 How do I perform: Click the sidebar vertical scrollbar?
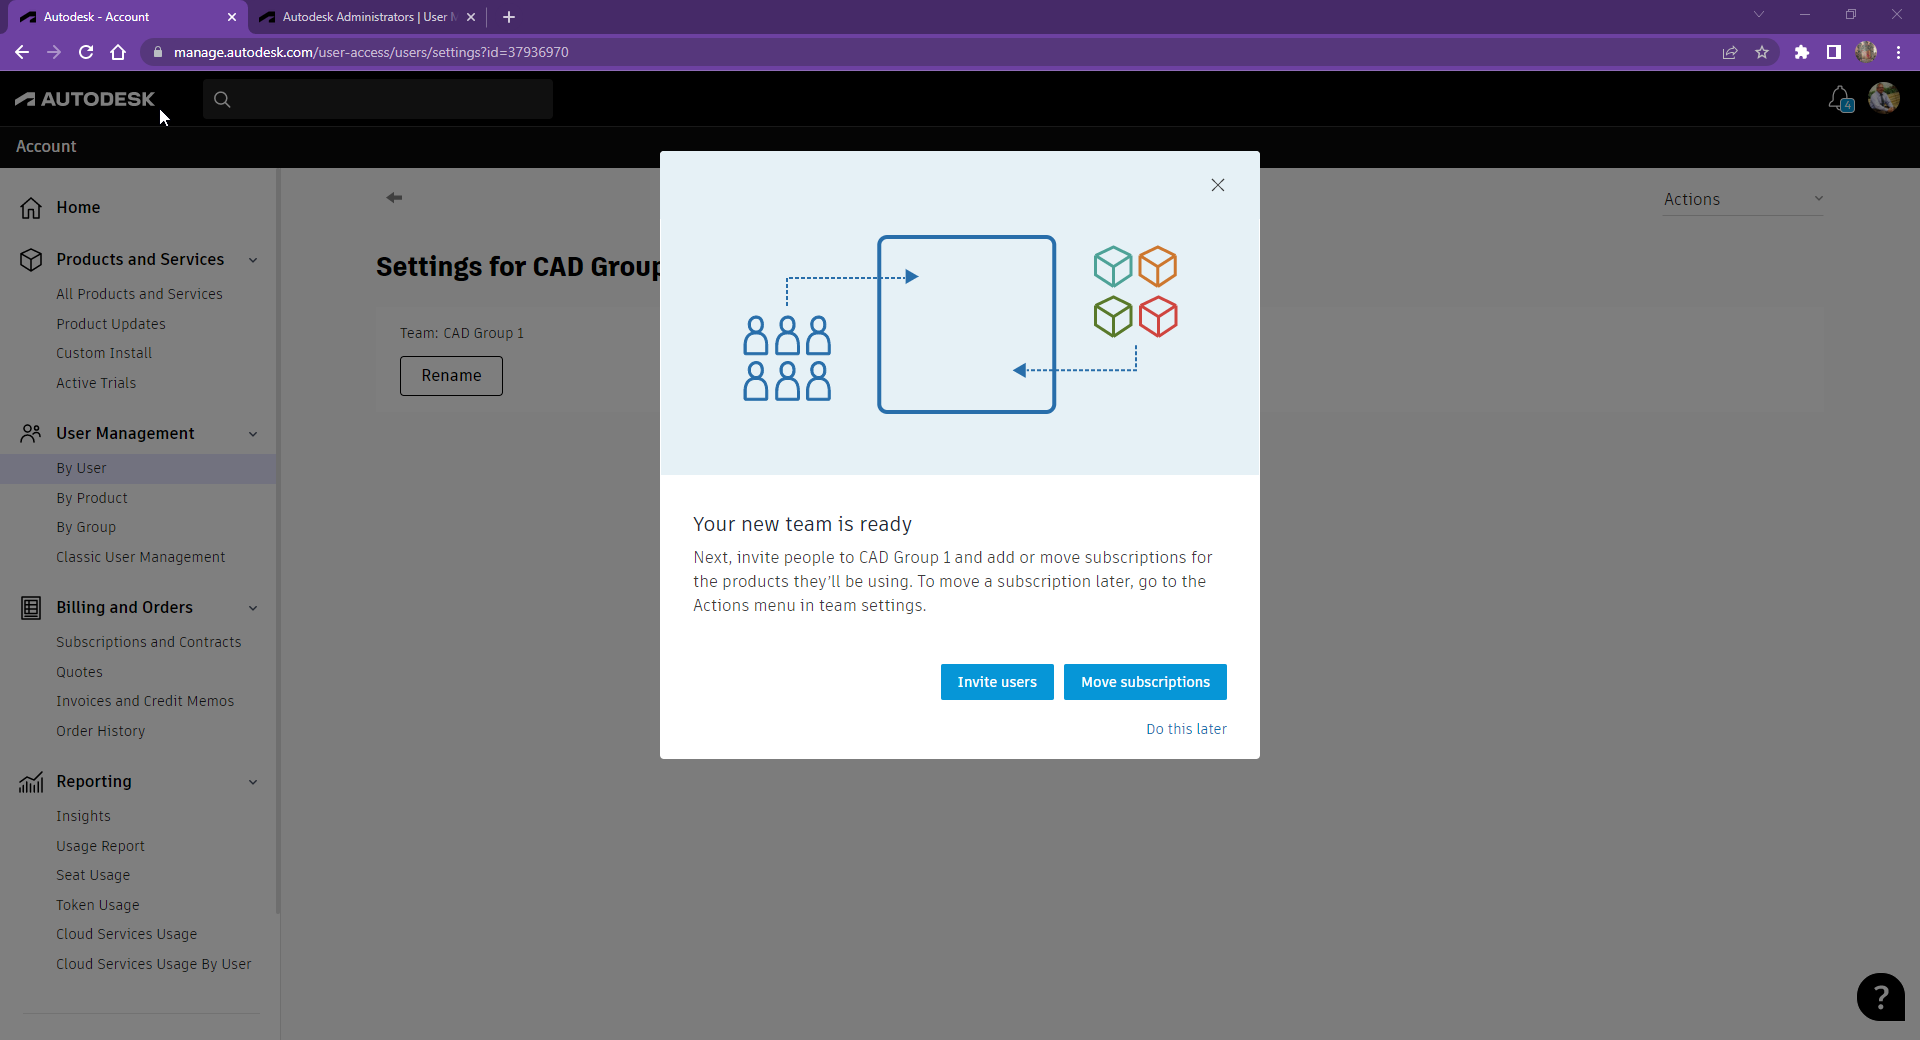pos(277,540)
